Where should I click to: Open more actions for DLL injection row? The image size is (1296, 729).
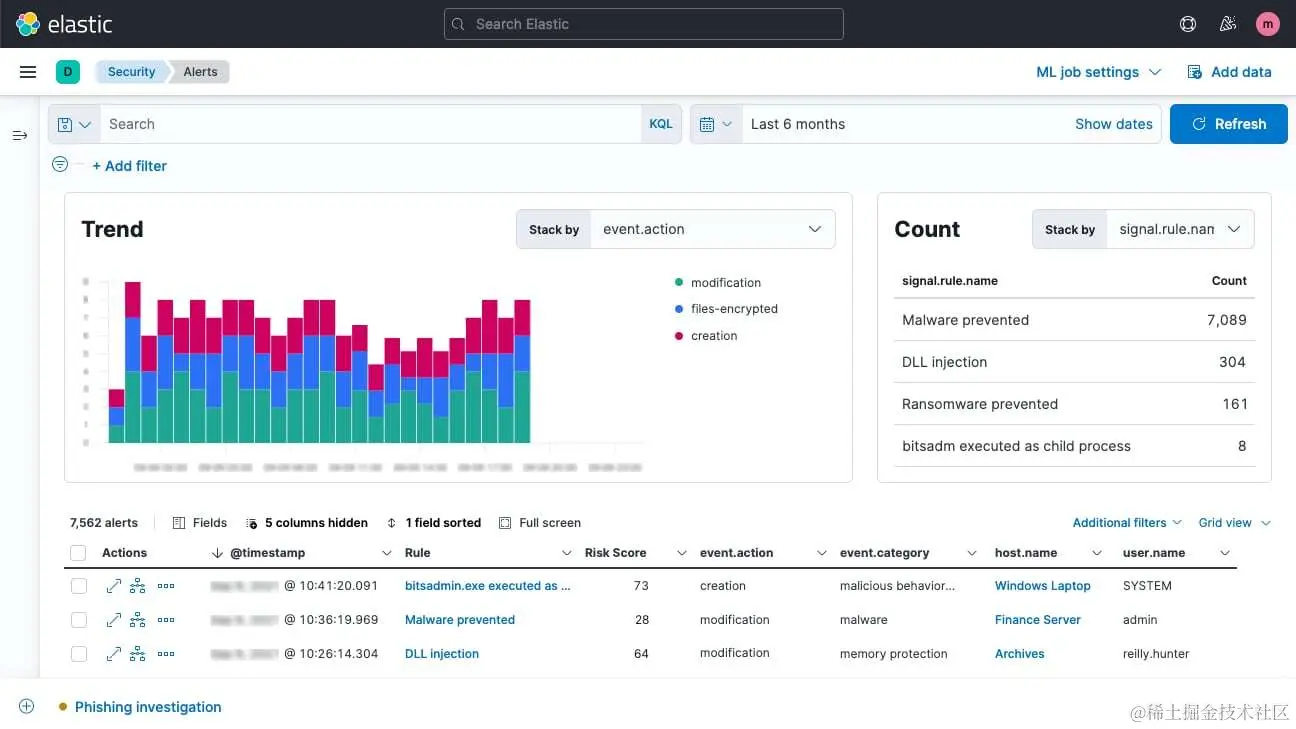pos(166,654)
